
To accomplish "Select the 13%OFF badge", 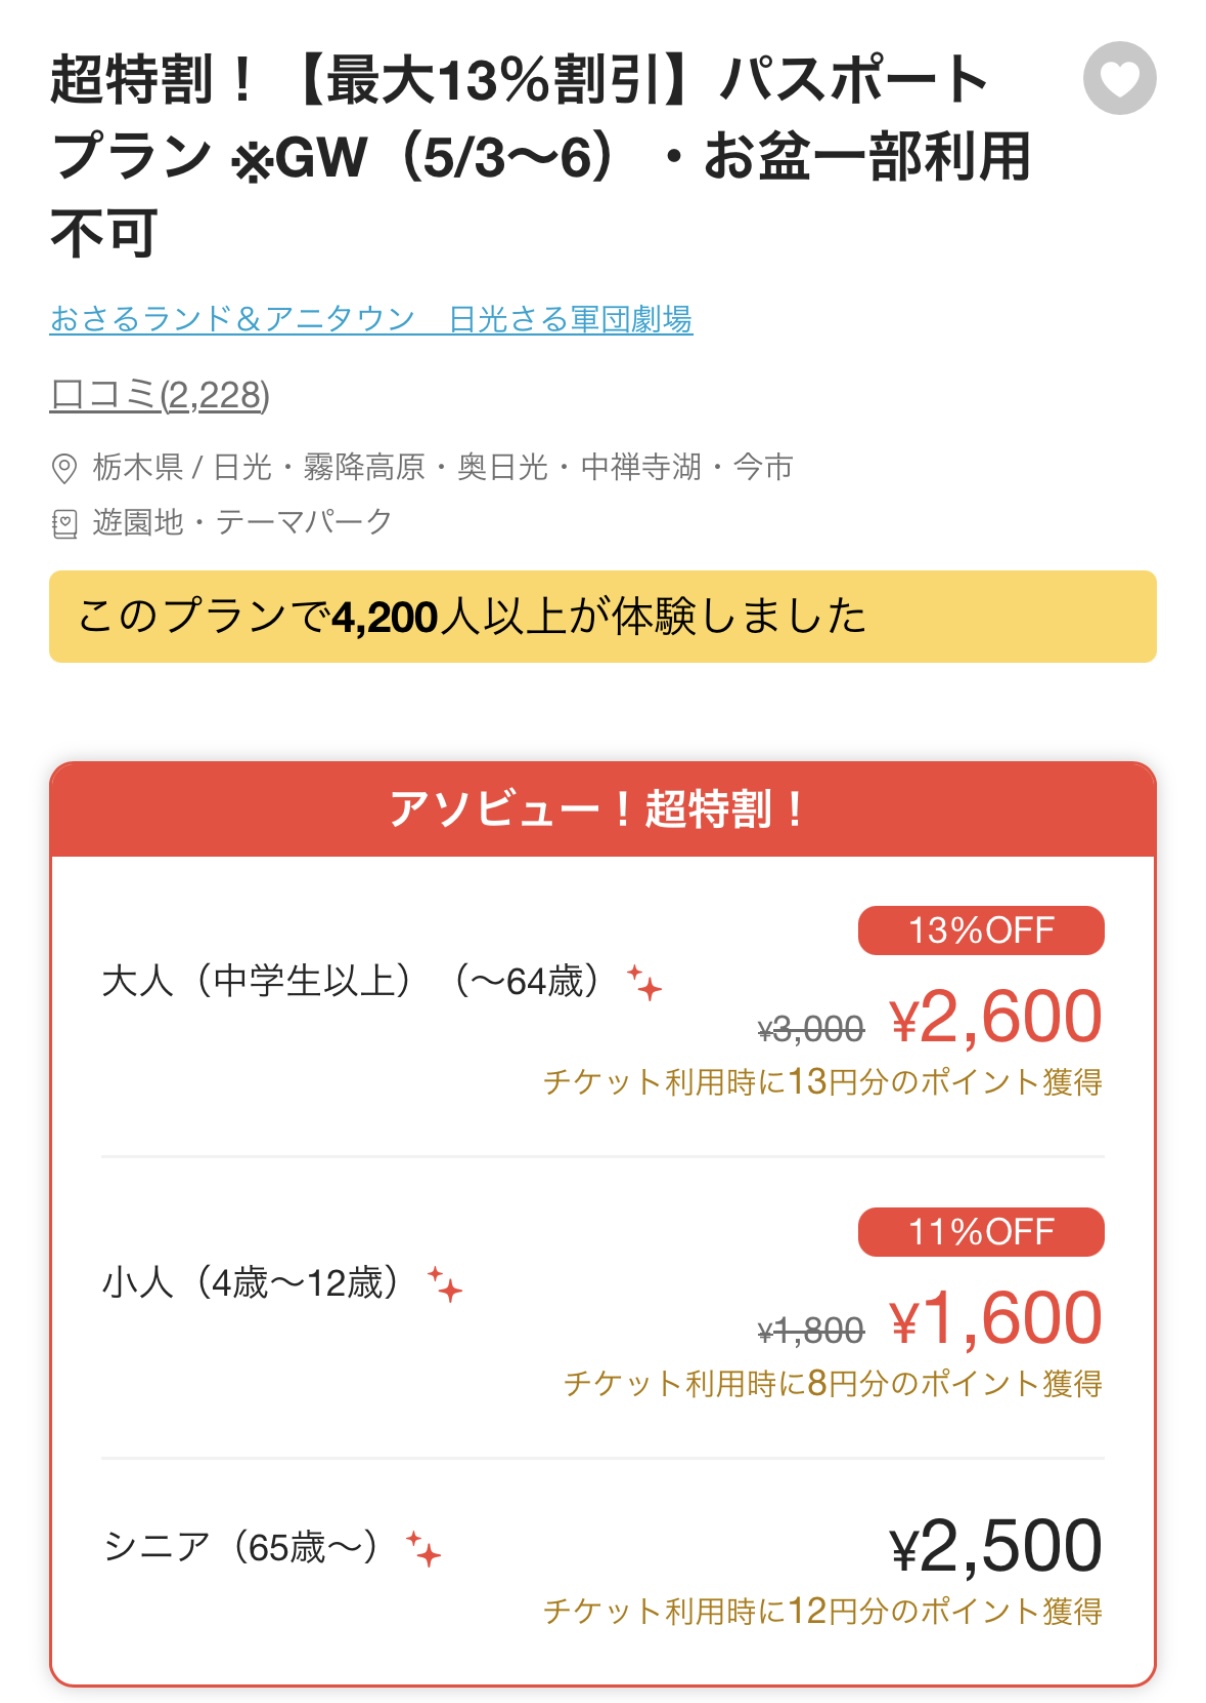I will [x=981, y=930].
